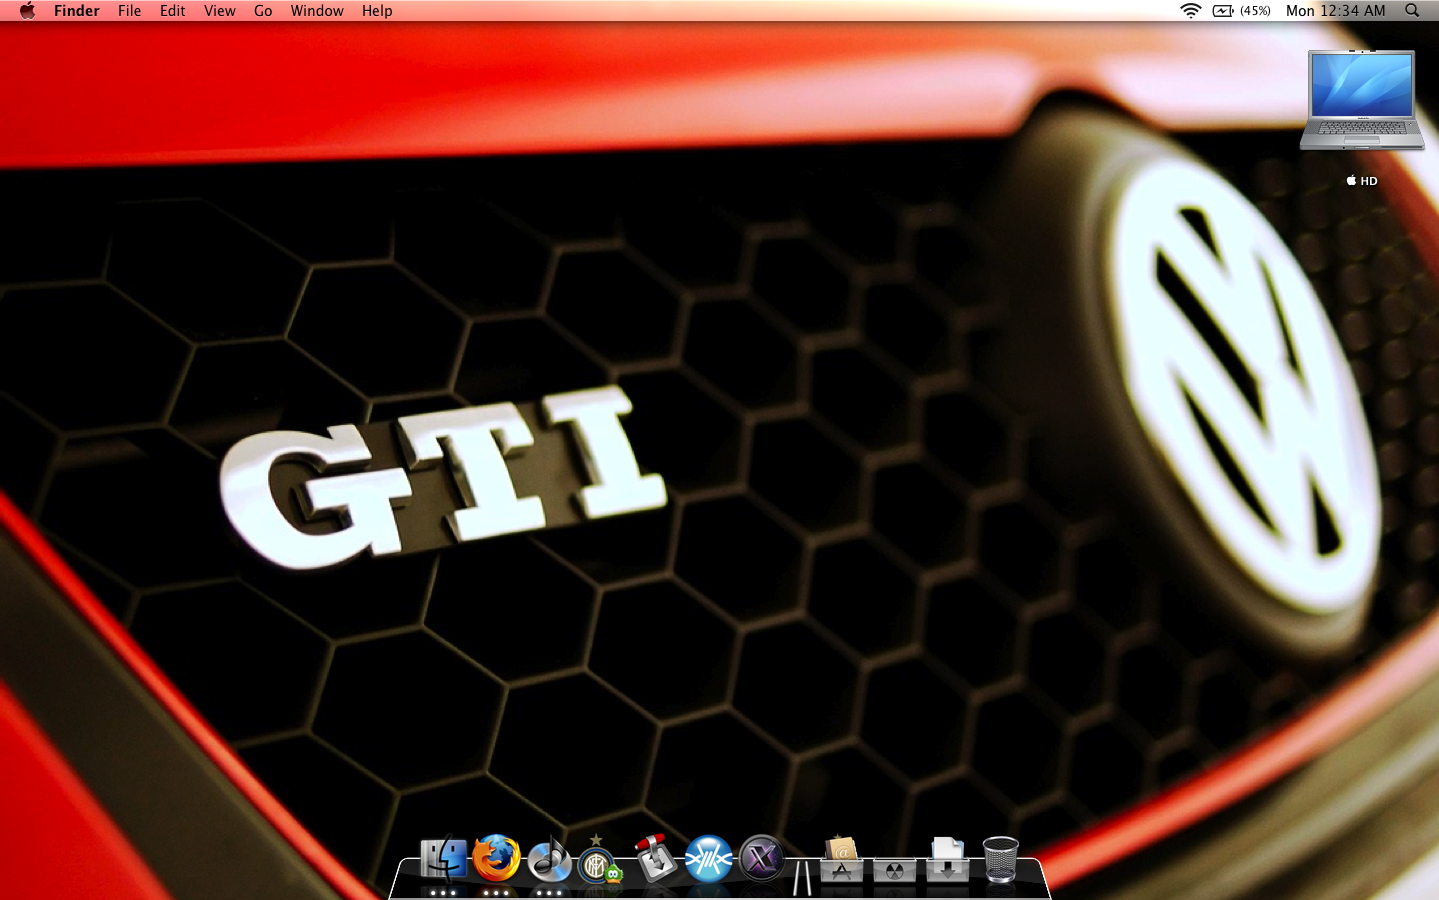The height and width of the screenshot is (900, 1439).
Task: Open the Edit menu
Action: coord(173,10)
